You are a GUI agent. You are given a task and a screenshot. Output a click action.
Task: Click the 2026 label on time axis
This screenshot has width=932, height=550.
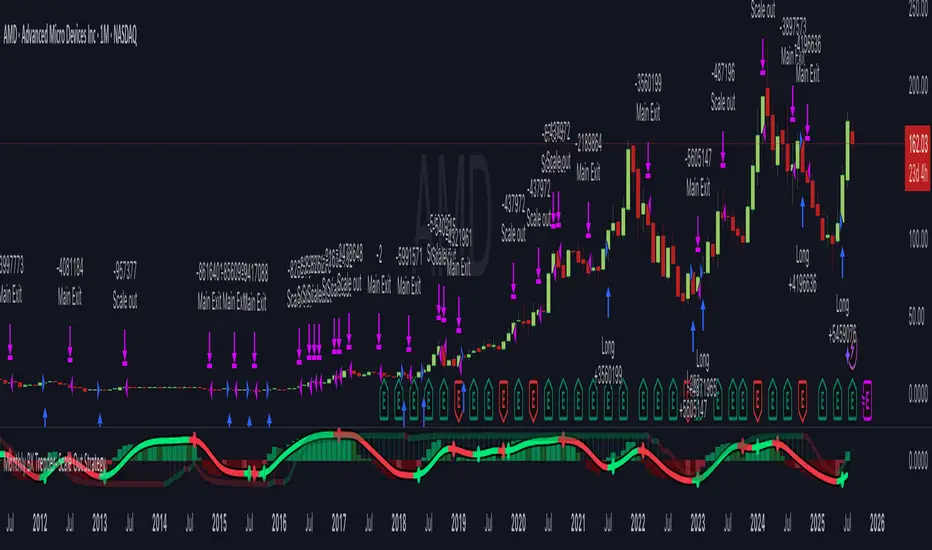pos(877,523)
